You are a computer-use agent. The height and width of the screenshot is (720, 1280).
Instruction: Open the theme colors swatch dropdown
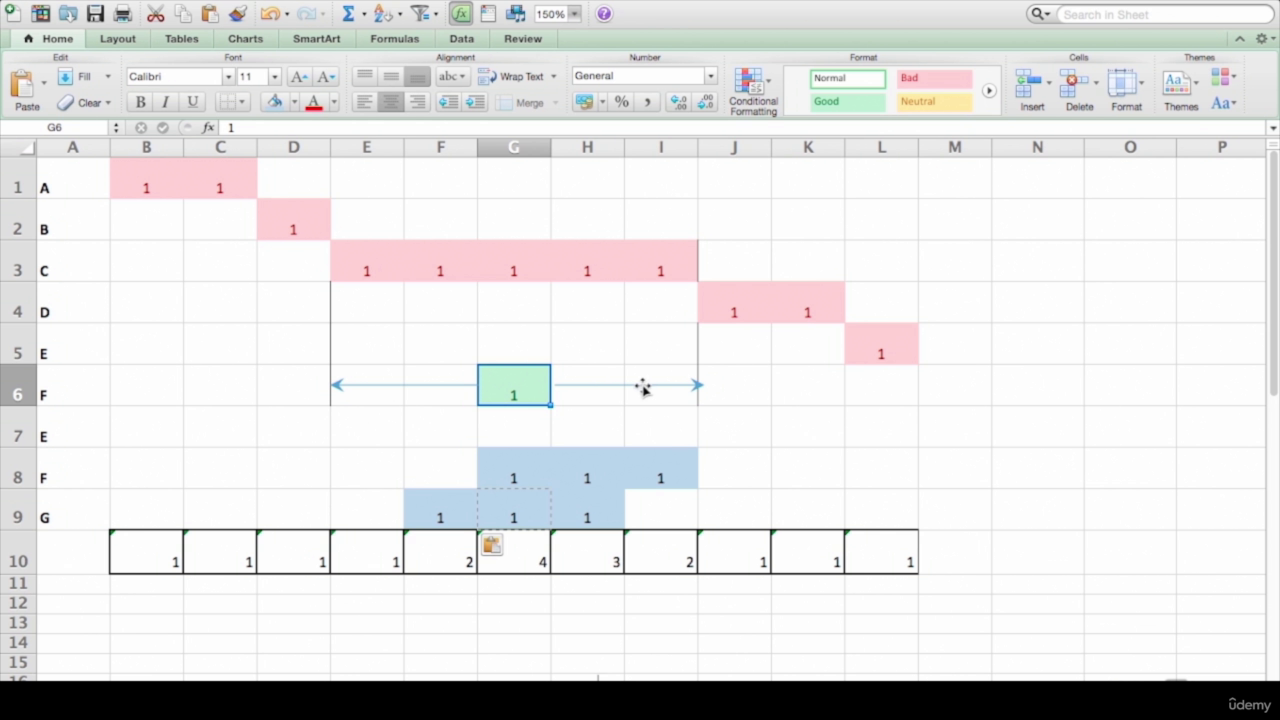1224,77
